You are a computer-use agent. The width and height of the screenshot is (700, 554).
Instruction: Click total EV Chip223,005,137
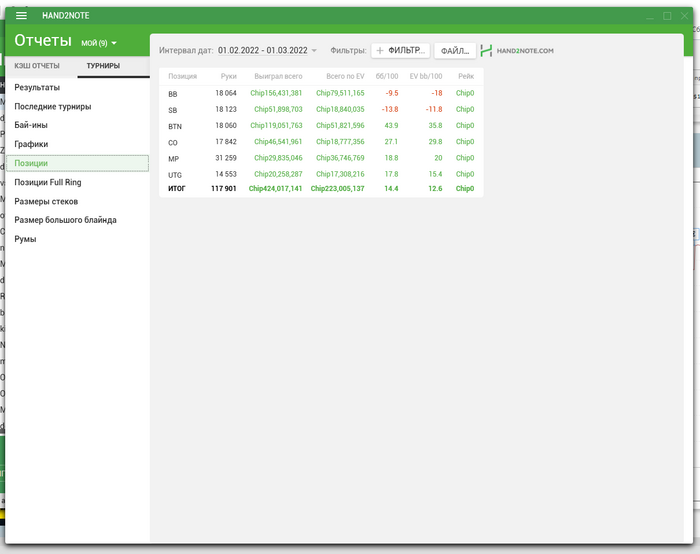pyautogui.click(x=338, y=188)
